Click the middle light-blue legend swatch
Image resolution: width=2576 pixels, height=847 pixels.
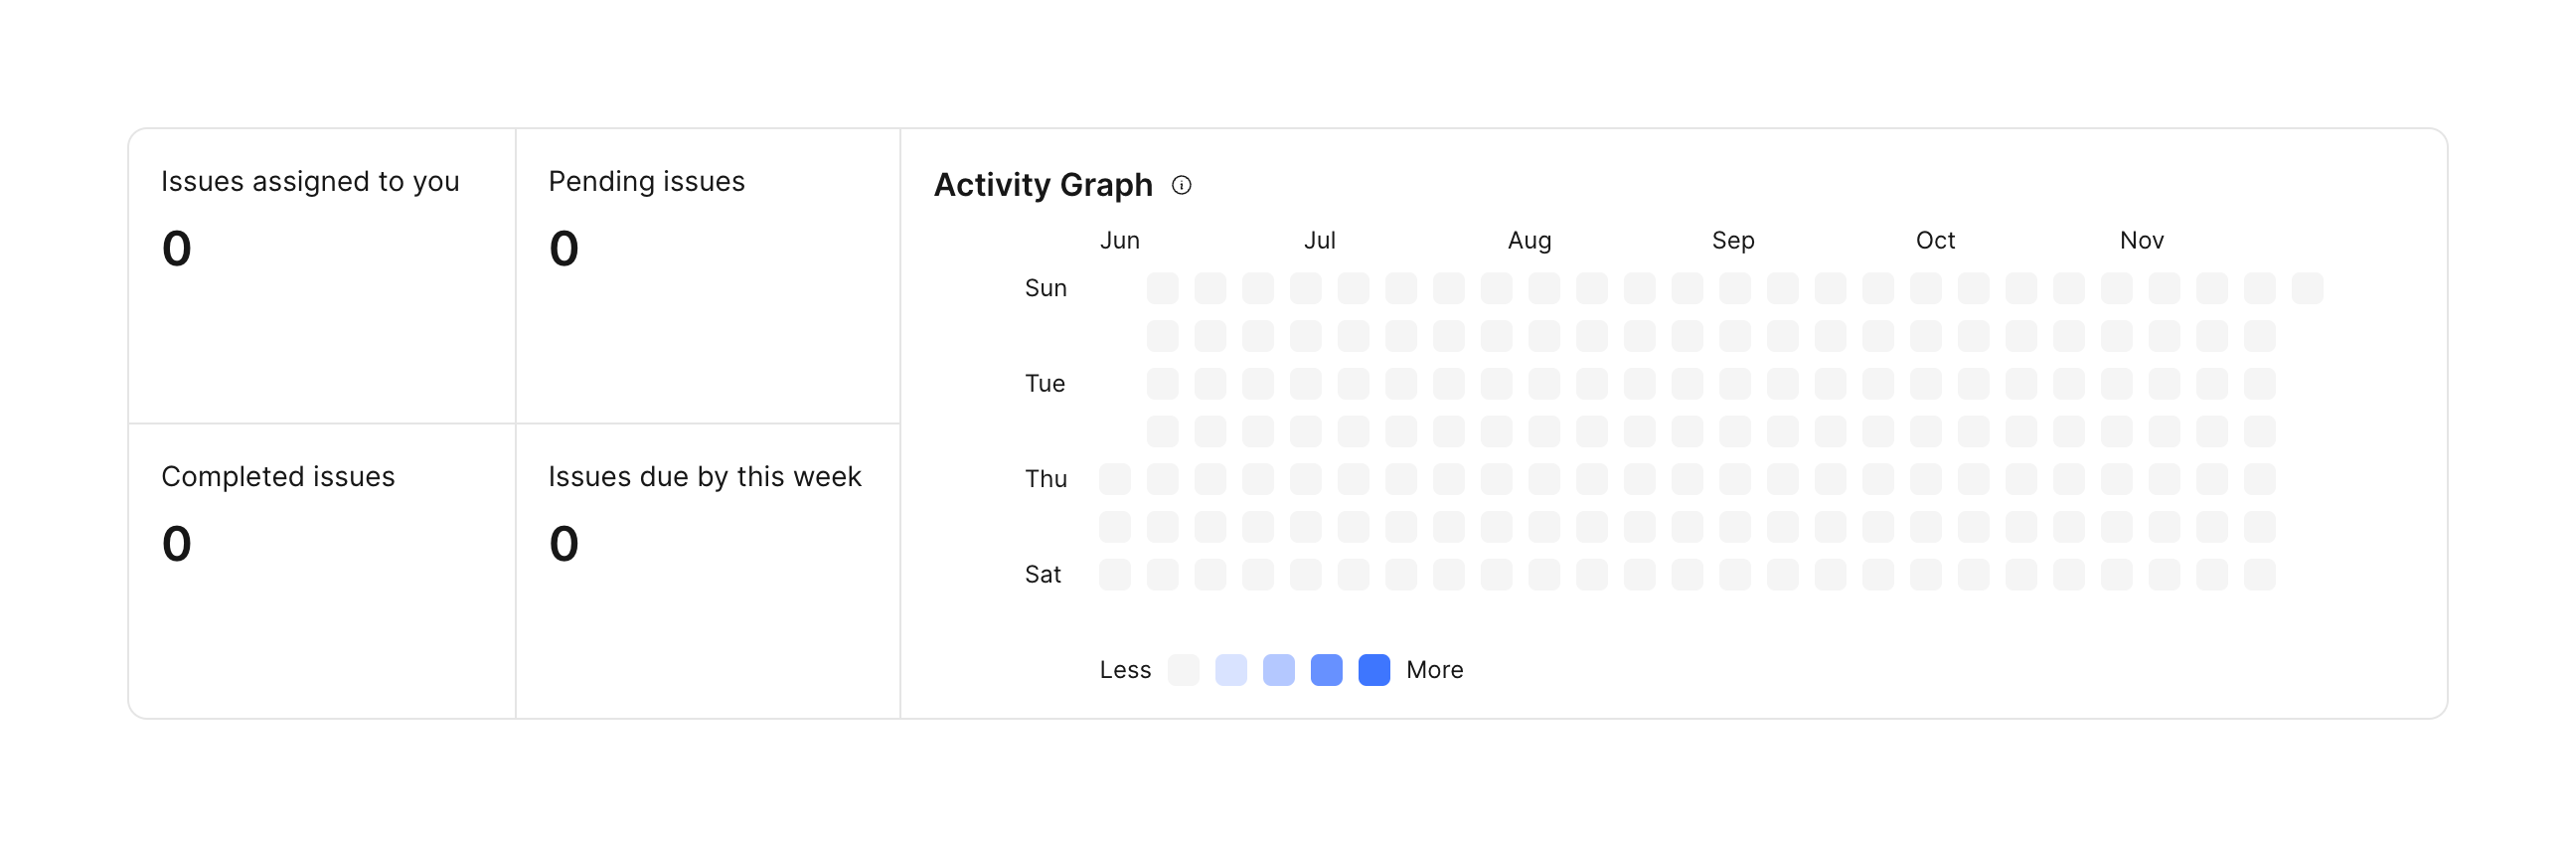click(x=1278, y=670)
